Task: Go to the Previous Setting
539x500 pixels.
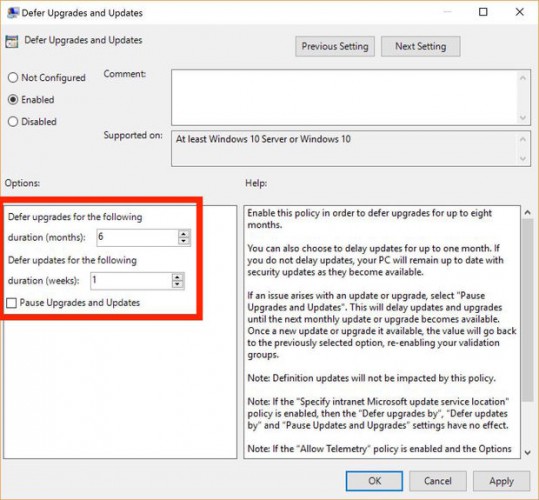Action: point(335,46)
